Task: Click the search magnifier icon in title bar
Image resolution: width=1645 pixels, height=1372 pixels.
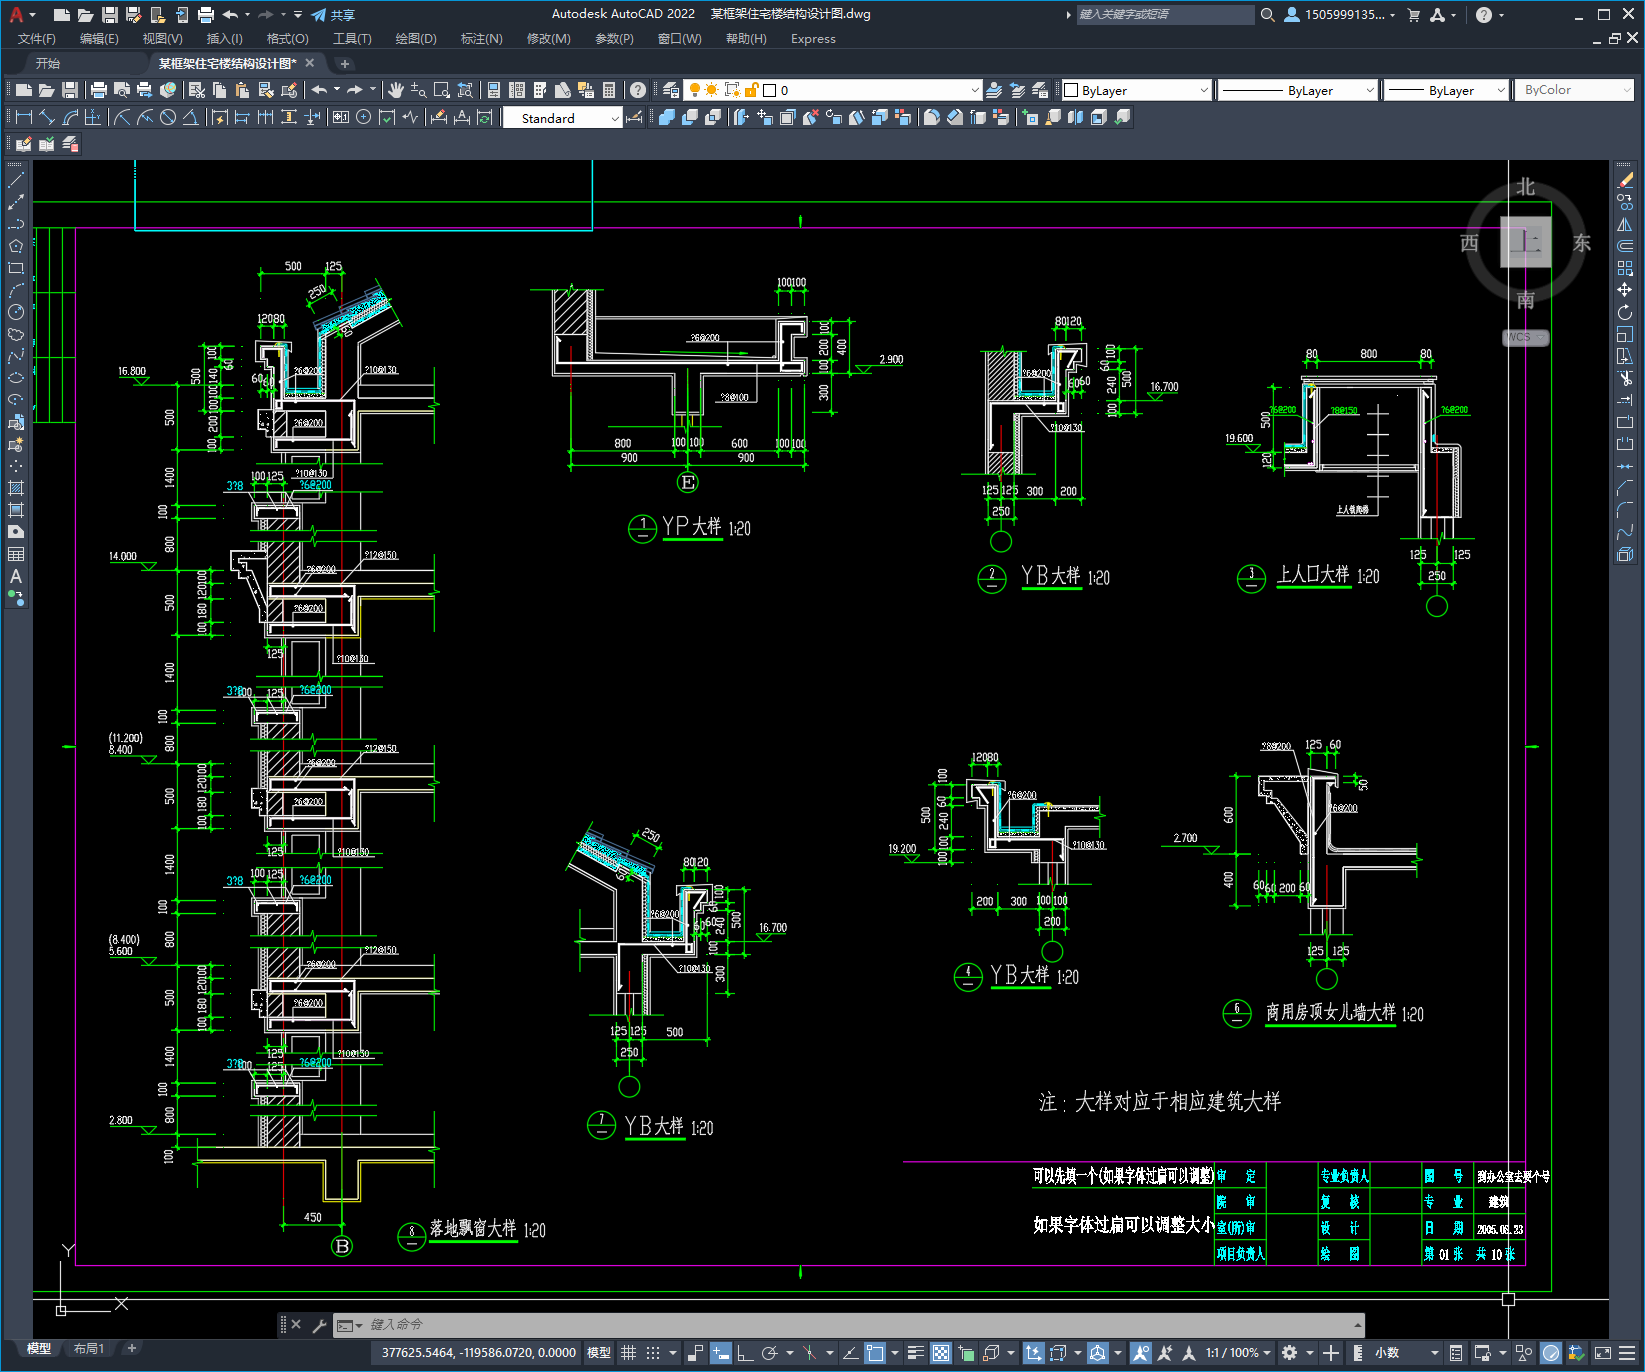Action: (1268, 15)
